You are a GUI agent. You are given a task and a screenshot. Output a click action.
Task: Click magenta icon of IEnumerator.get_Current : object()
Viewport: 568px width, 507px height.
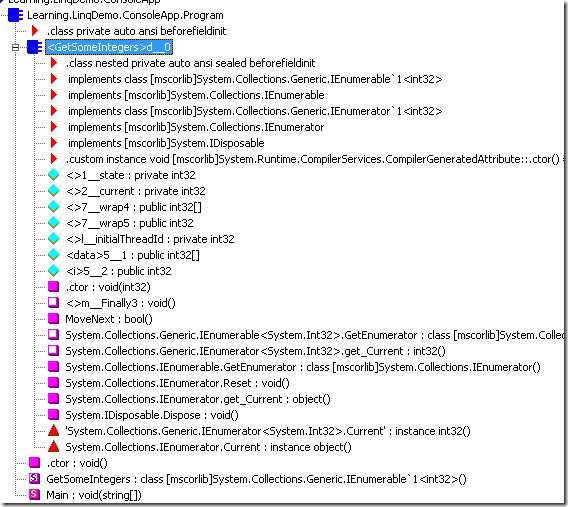click(53, 399)
